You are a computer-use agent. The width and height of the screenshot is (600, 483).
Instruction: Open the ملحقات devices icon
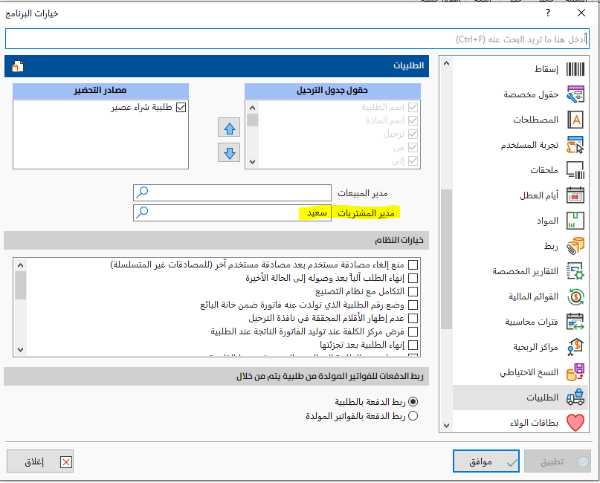575,170
